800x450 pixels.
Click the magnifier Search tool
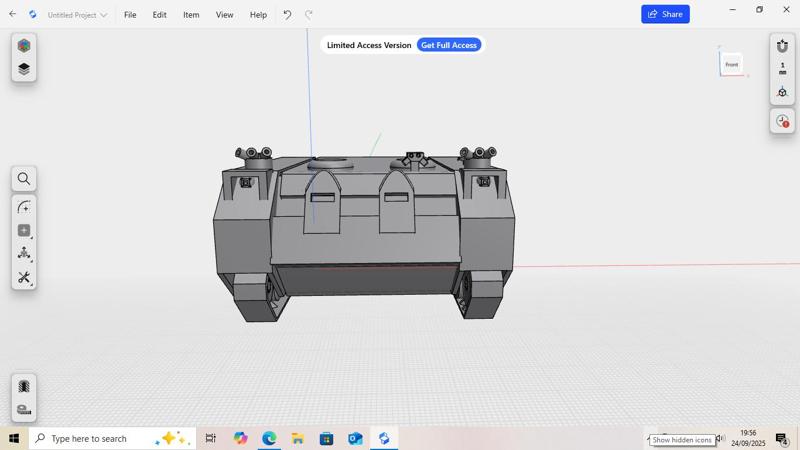click(24, 179)
